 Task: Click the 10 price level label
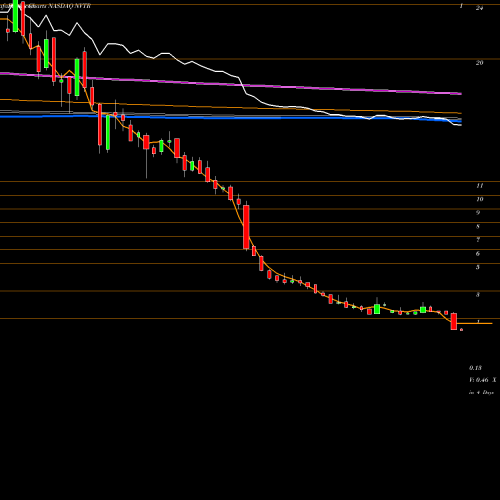pyautogui.click(x=479, y=199)
